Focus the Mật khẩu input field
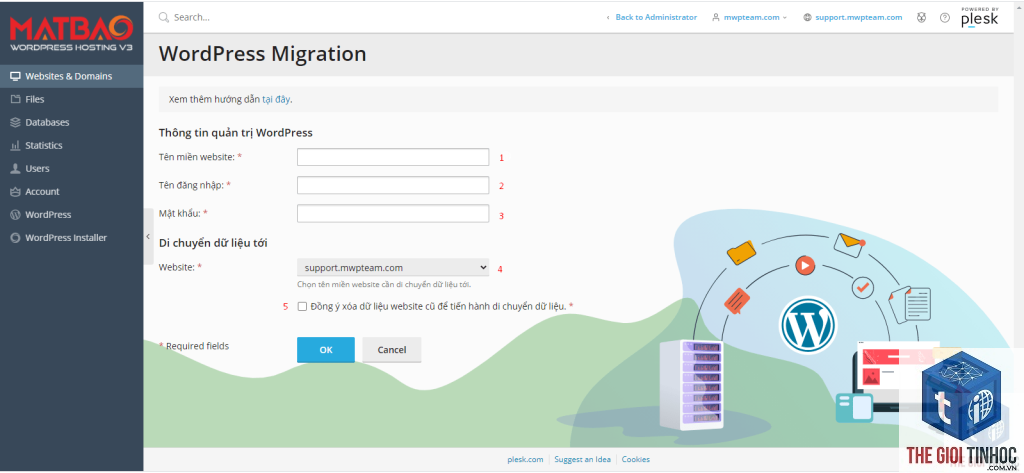Screen dimensions: 1024x473 point(393,214)
